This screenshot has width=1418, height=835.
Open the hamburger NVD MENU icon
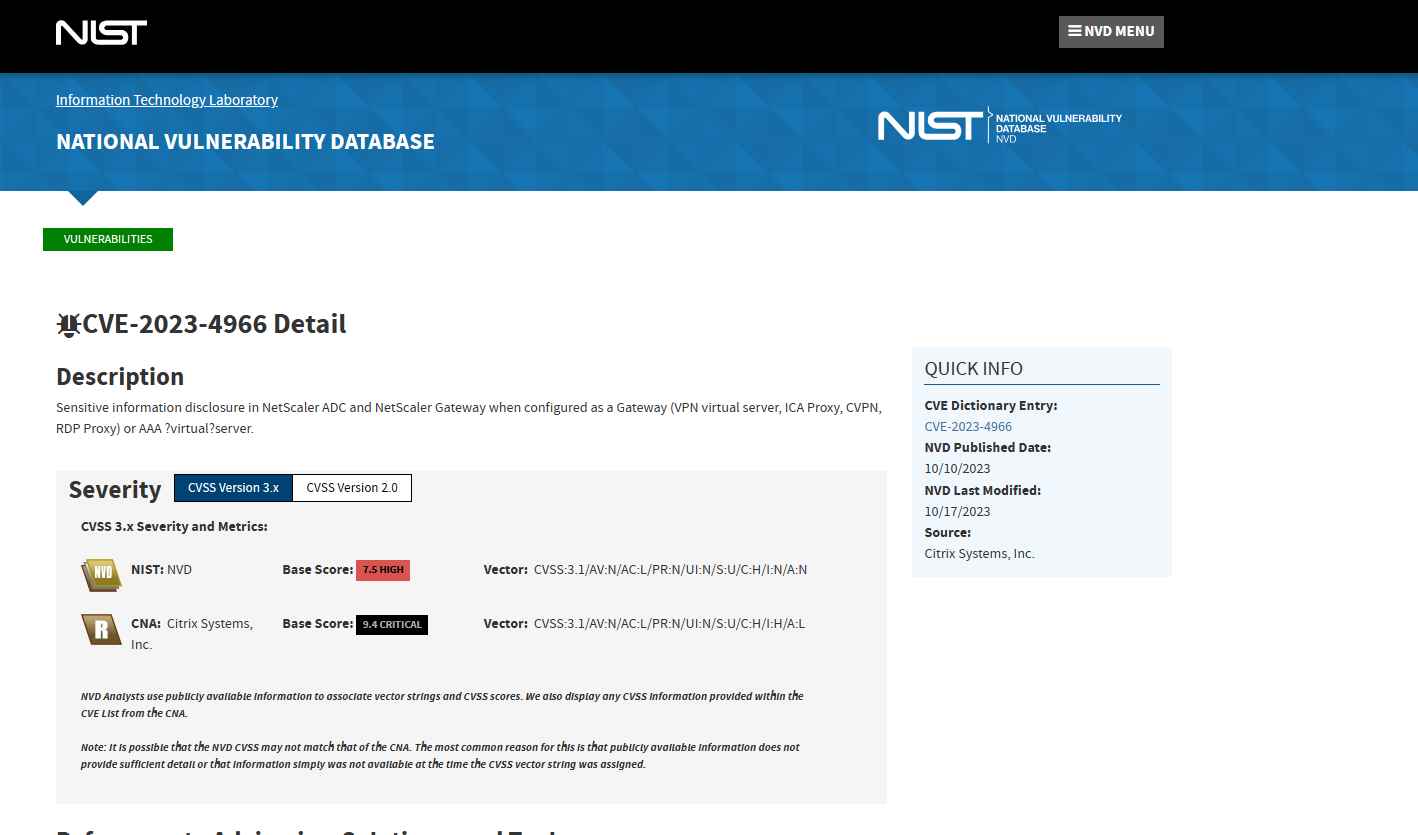(1073, 31)
